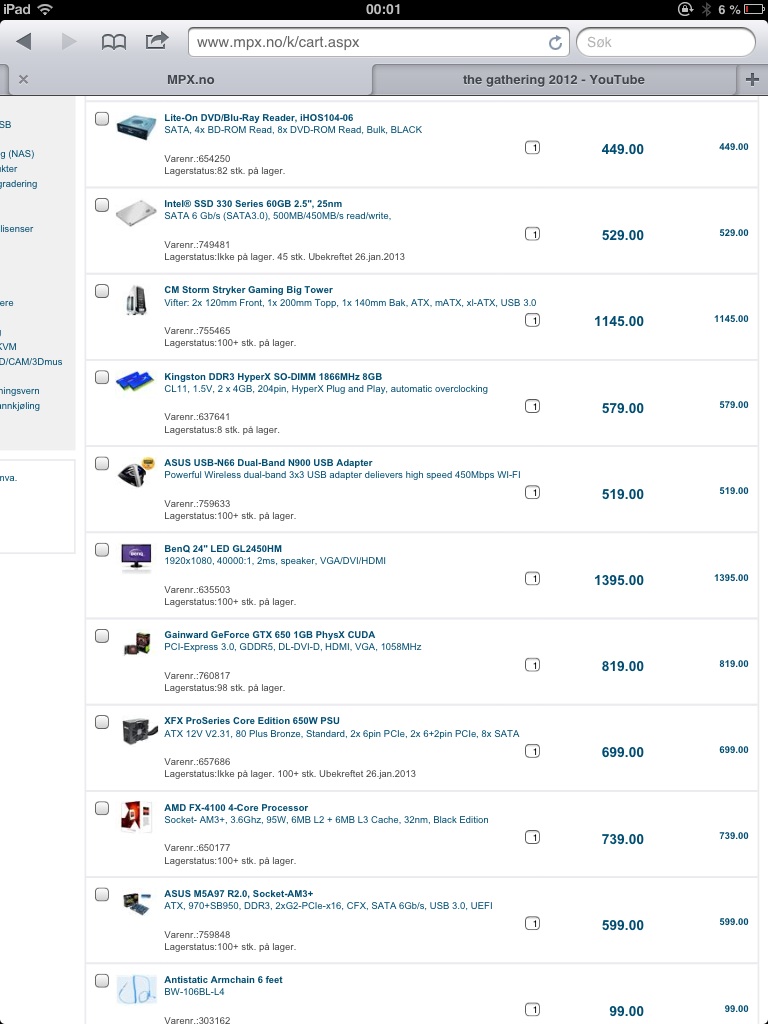Viewport: 768px width, 1024px height.
Task: Select the Intel SSD 330 Series checkbox
Action: tap(102, 205)
